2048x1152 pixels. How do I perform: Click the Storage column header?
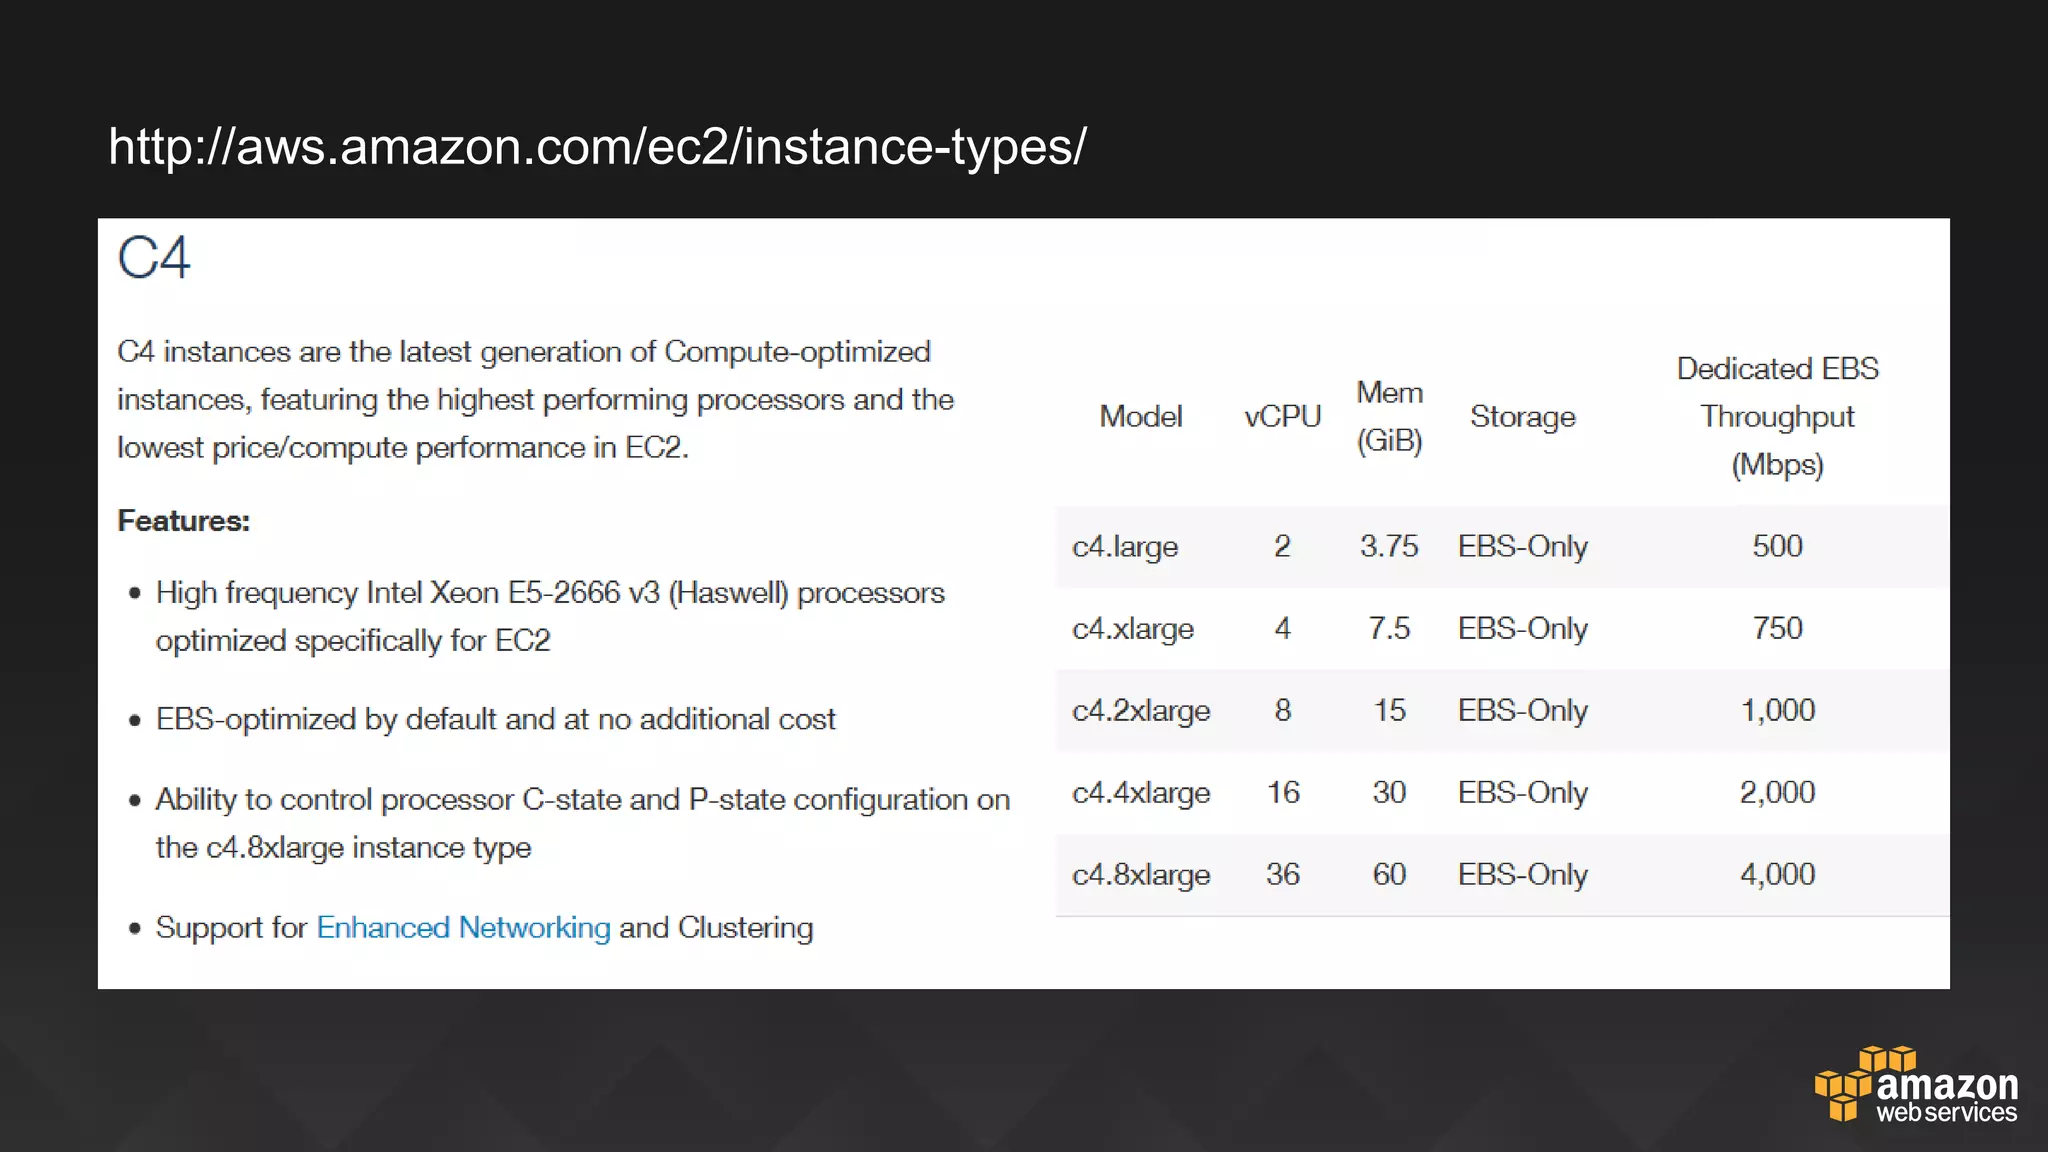pos(1522,417)
